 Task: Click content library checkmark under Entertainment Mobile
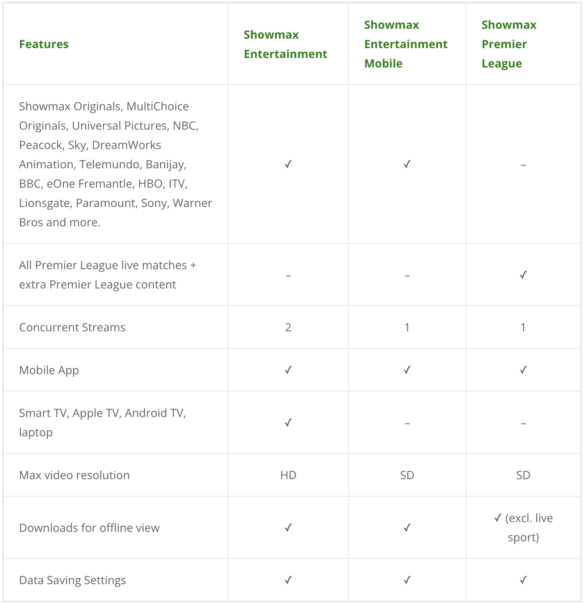(407, 164)
